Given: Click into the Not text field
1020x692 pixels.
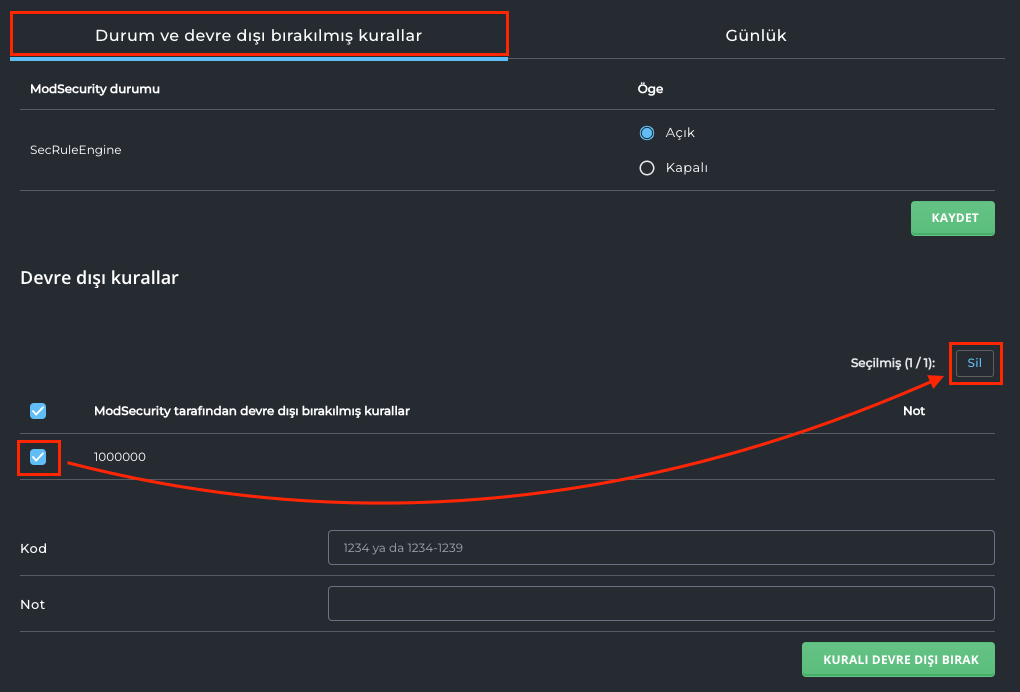Looking at the screenshot, I should (660, 604).
